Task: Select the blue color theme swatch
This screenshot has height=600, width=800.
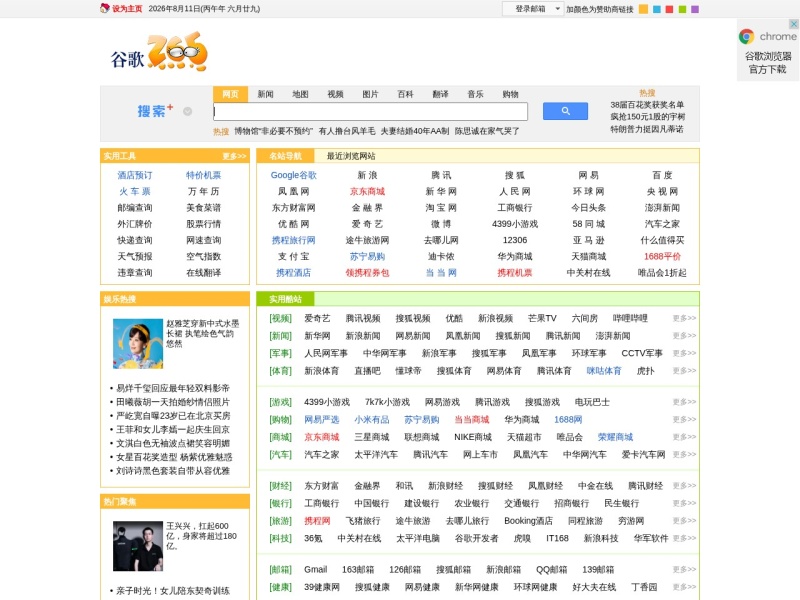Action: [x=657, y=9]
